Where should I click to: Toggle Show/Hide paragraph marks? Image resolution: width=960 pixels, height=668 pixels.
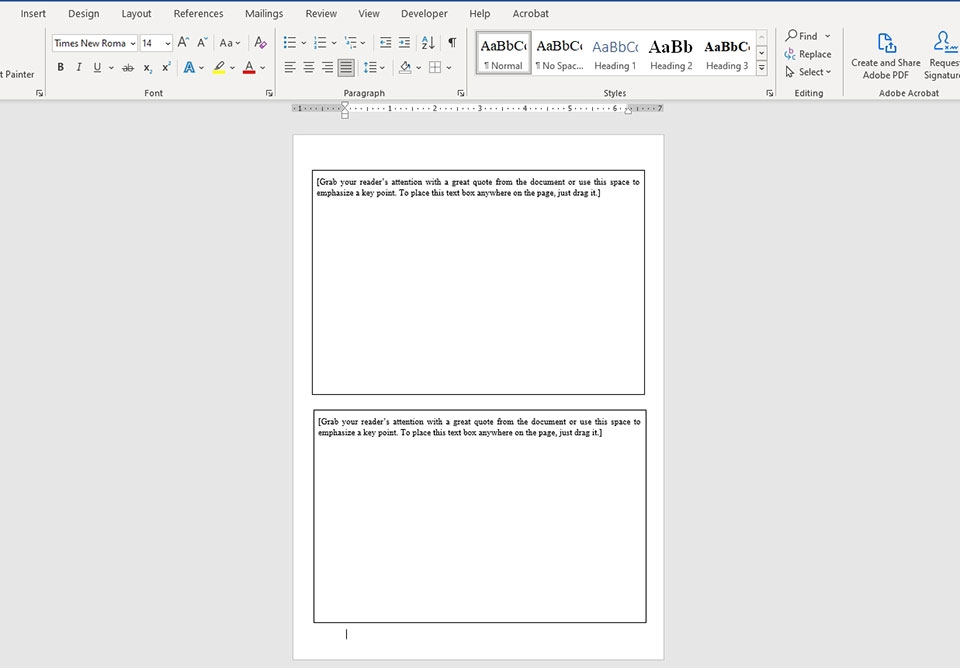(x=452, y=43)
